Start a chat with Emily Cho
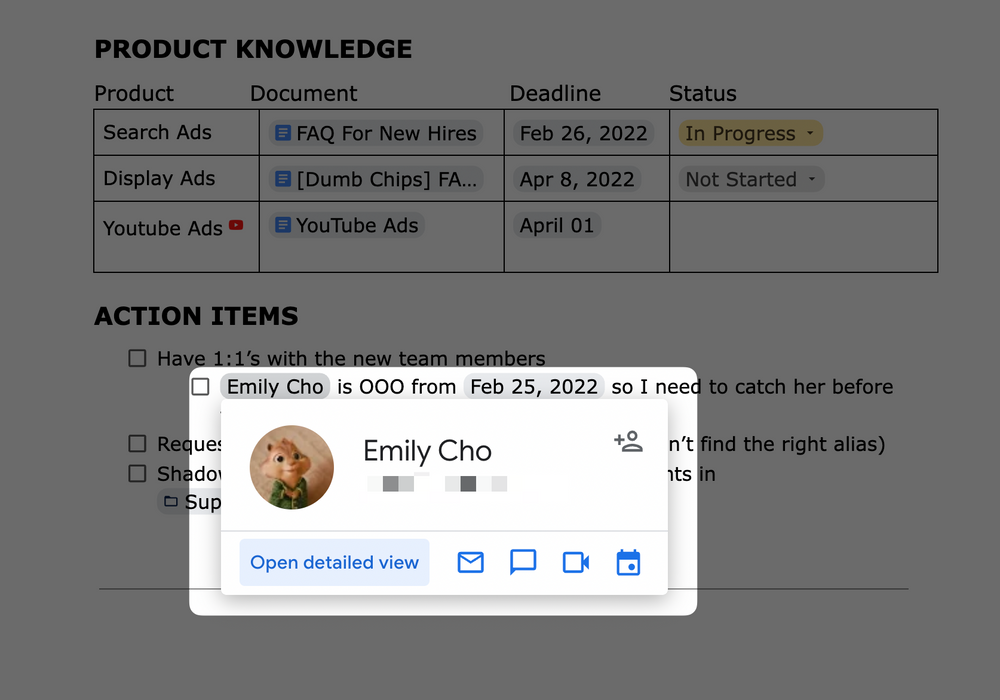Screen dimensions: 1000x700 pos(522,563)
